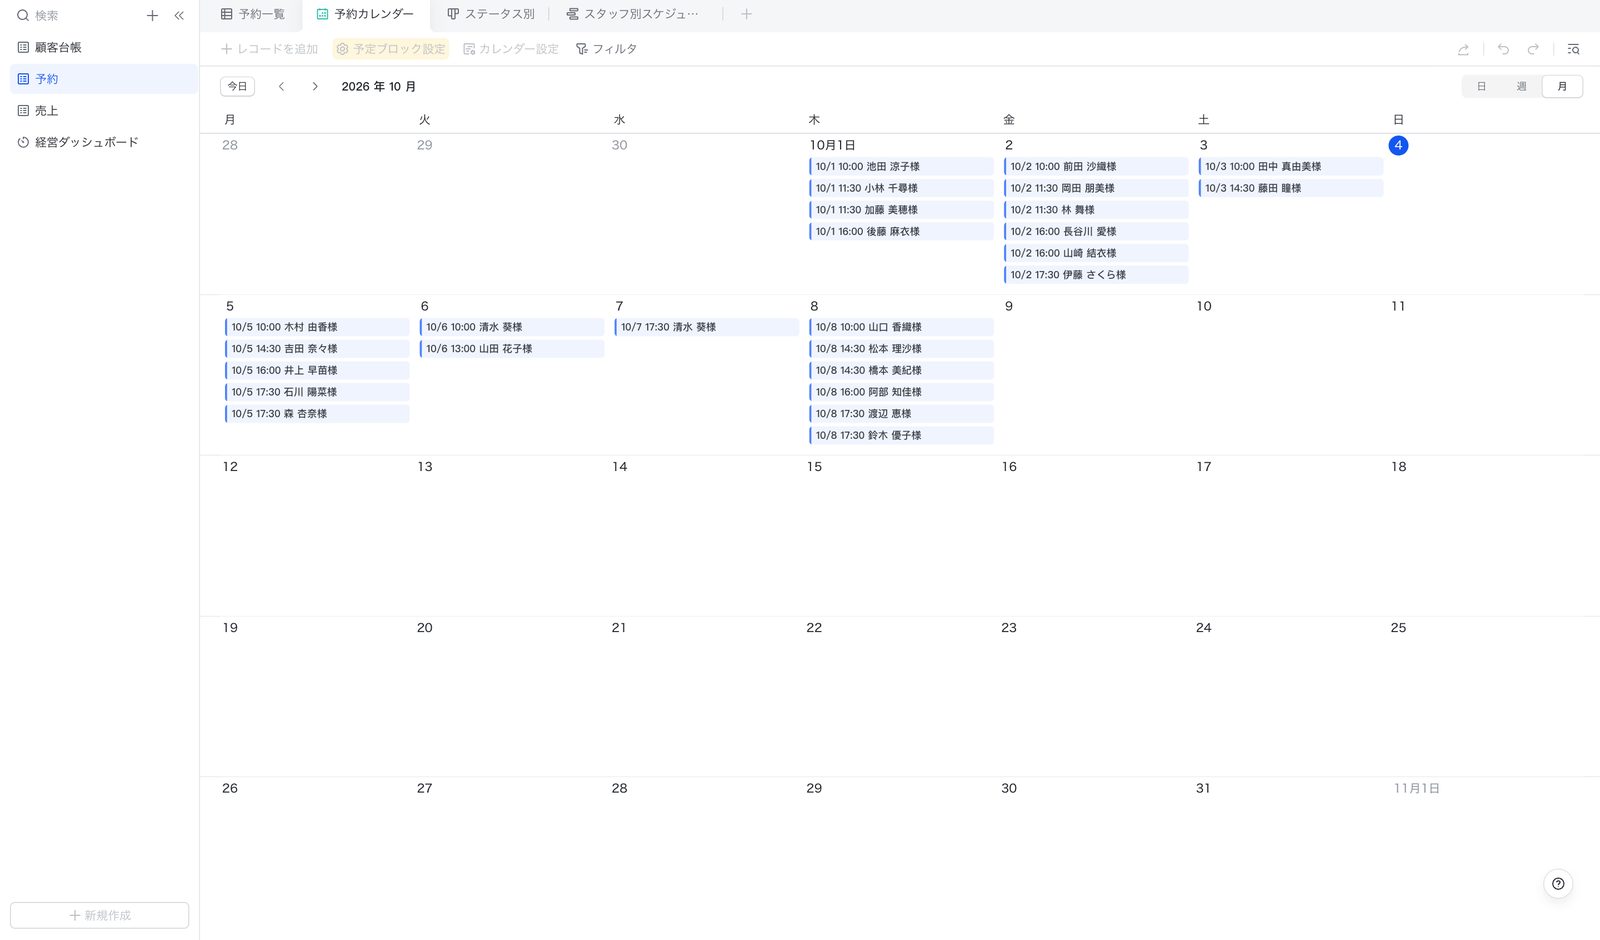Go to next month arrow
1600x940 pixels.
[x=315, y=87]
